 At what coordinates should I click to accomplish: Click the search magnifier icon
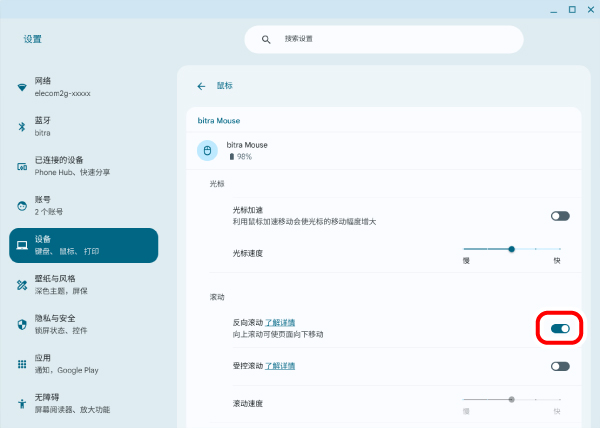[x=266, y=39]
